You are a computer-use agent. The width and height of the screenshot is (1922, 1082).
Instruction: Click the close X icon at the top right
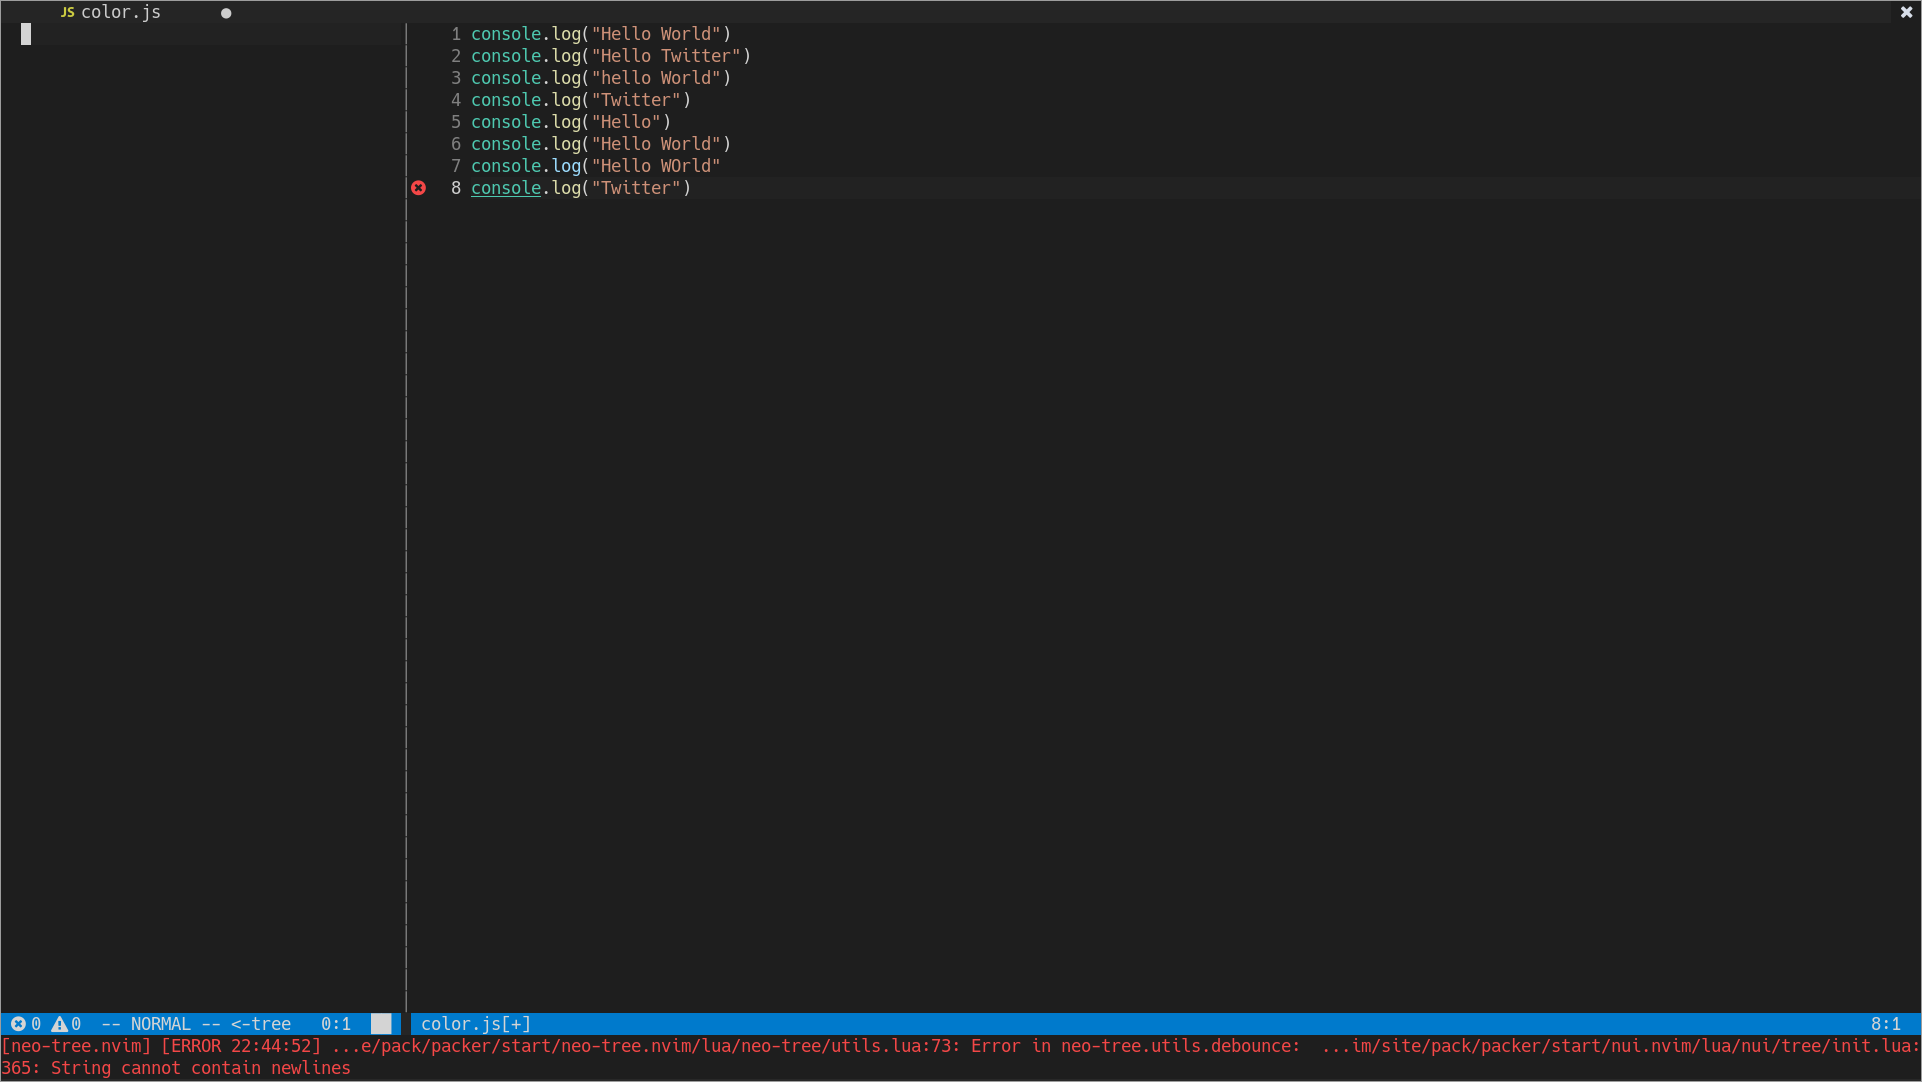(x=1908, y=12)
